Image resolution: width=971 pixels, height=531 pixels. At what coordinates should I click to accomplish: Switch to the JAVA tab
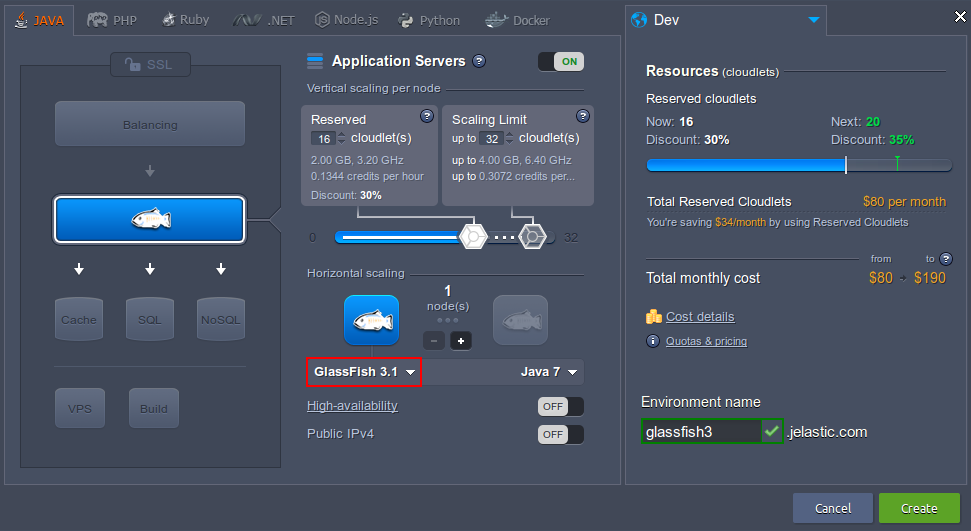click(x=40, y=20)
